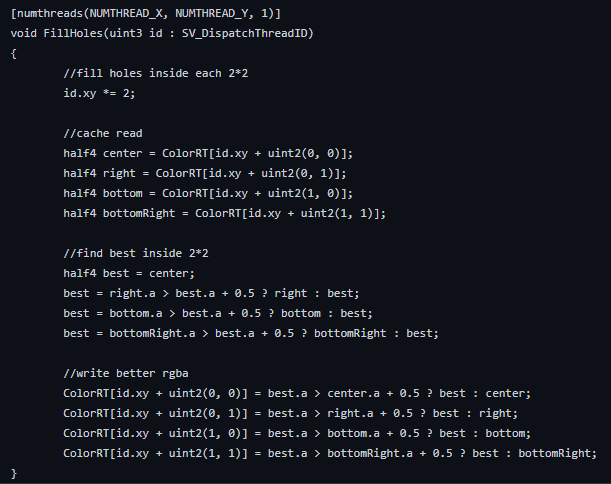Viewport: 611px width, 484px height.
Task: Click the '//cache read' comment
Action: (x=102, y=133)
